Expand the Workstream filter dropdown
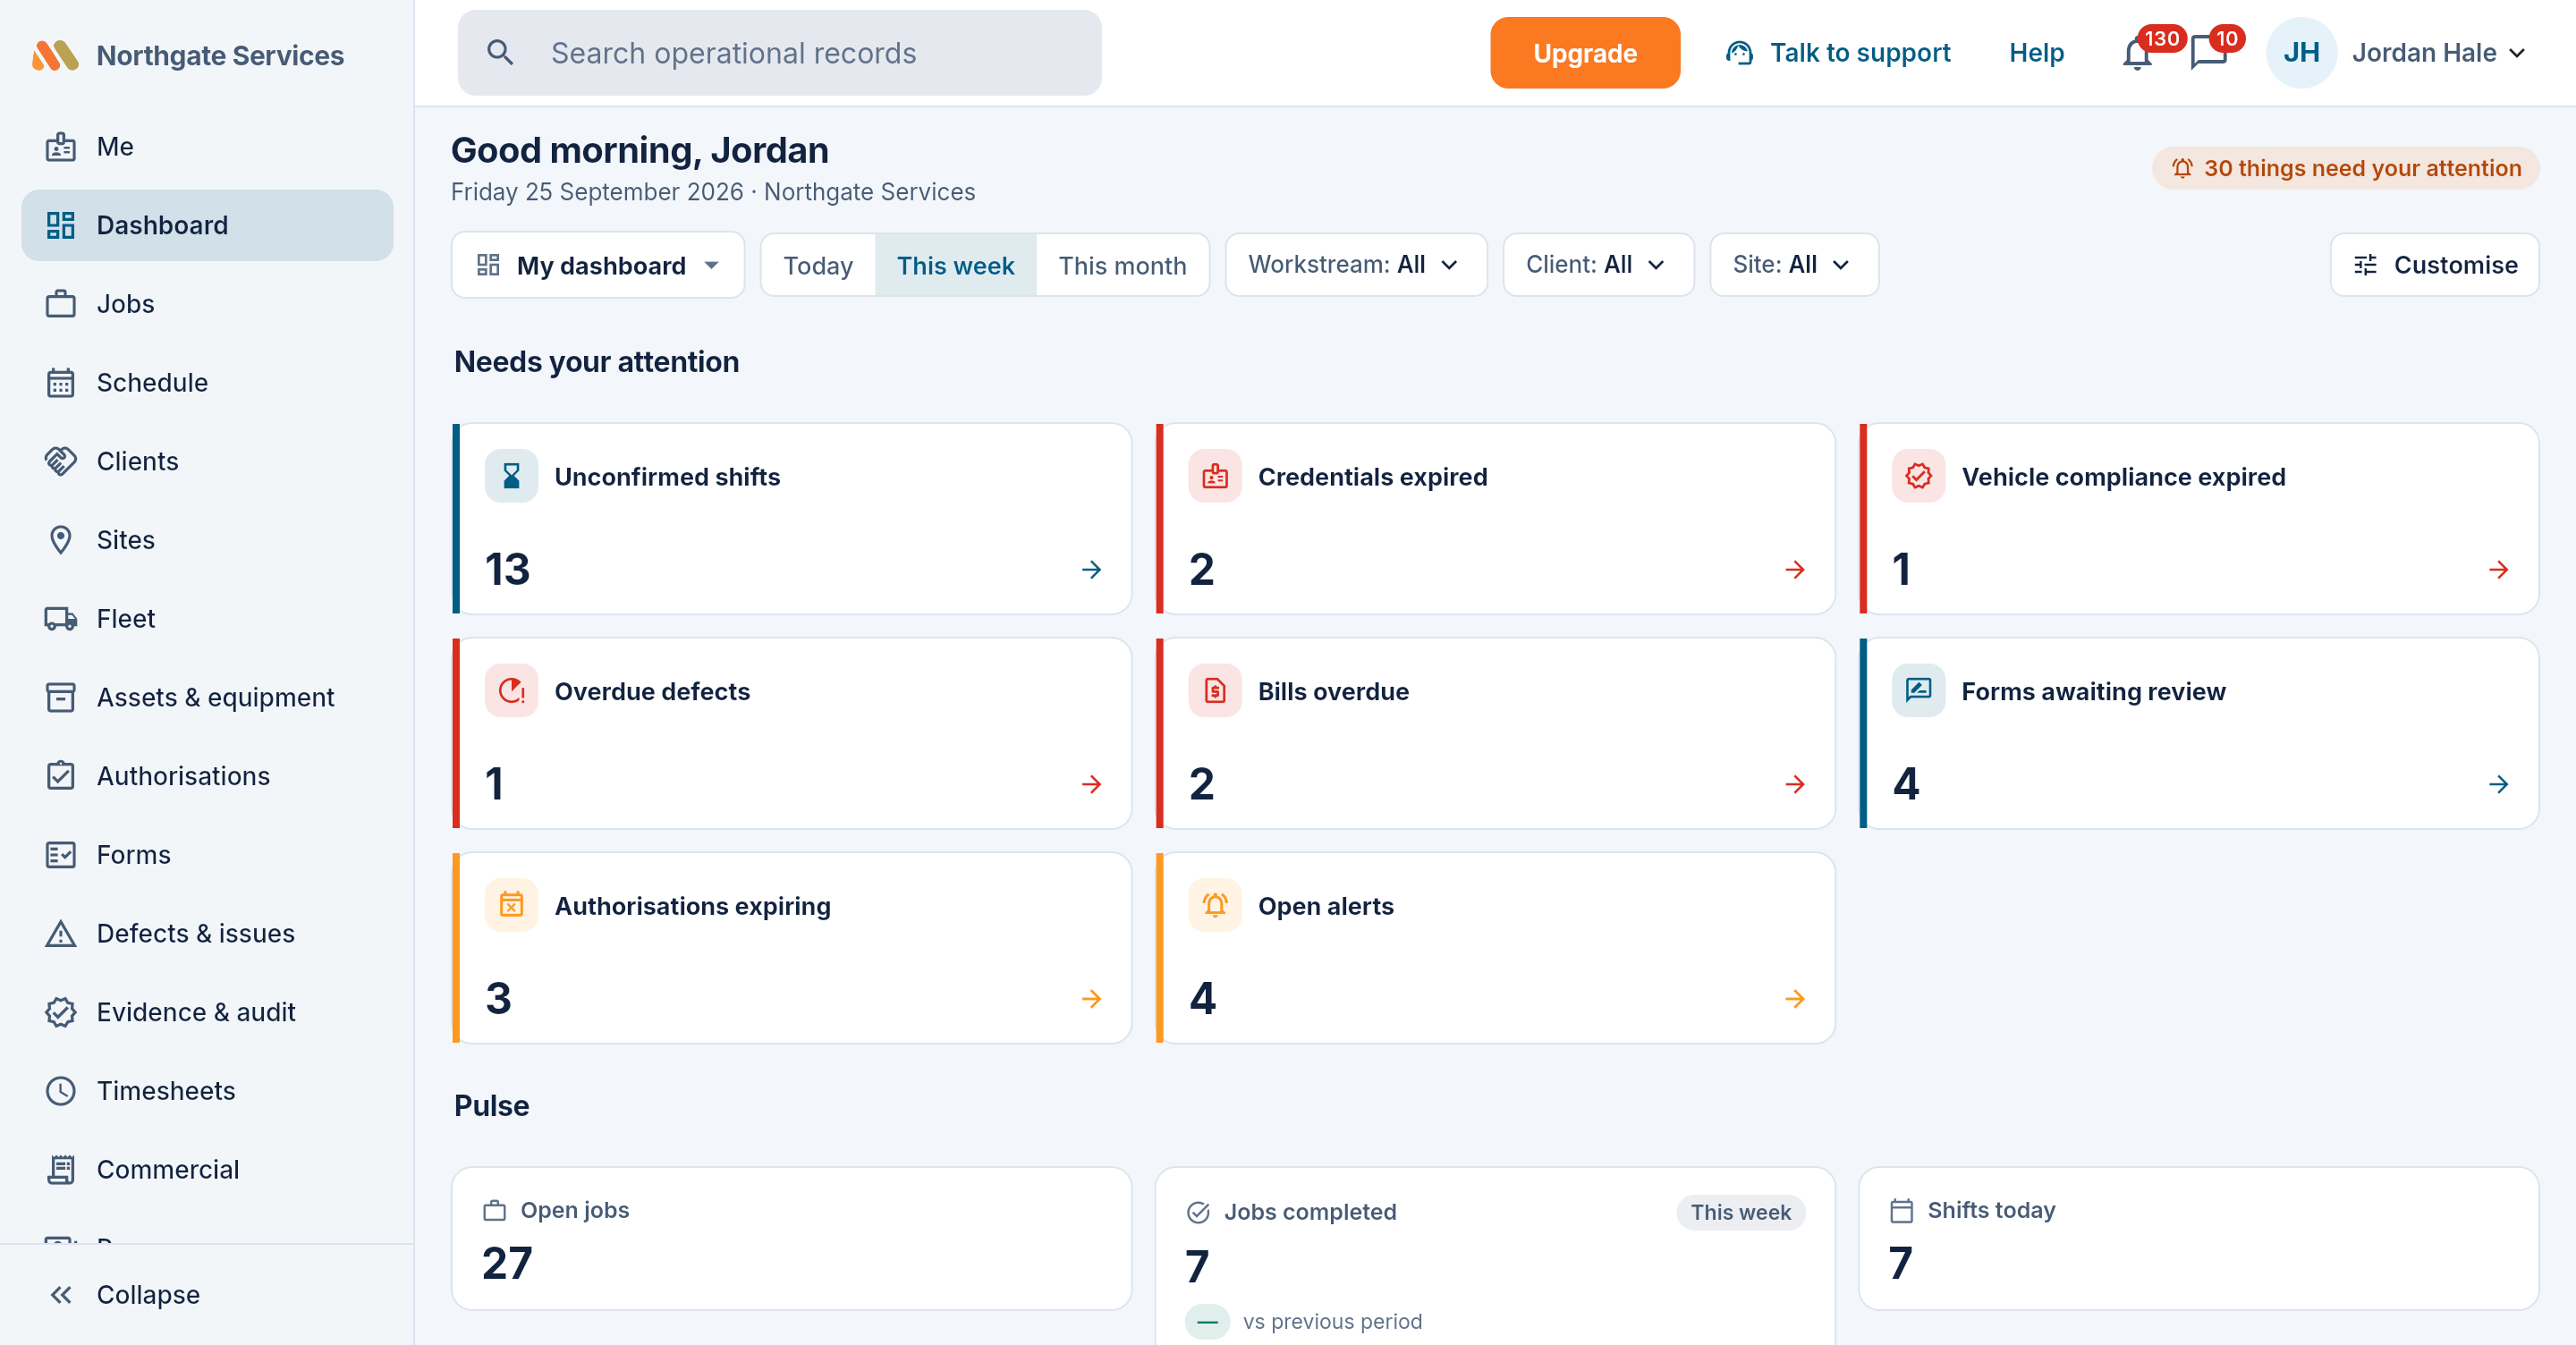This screenshot has height=1345, width=2576. (x=1356, y=265)
